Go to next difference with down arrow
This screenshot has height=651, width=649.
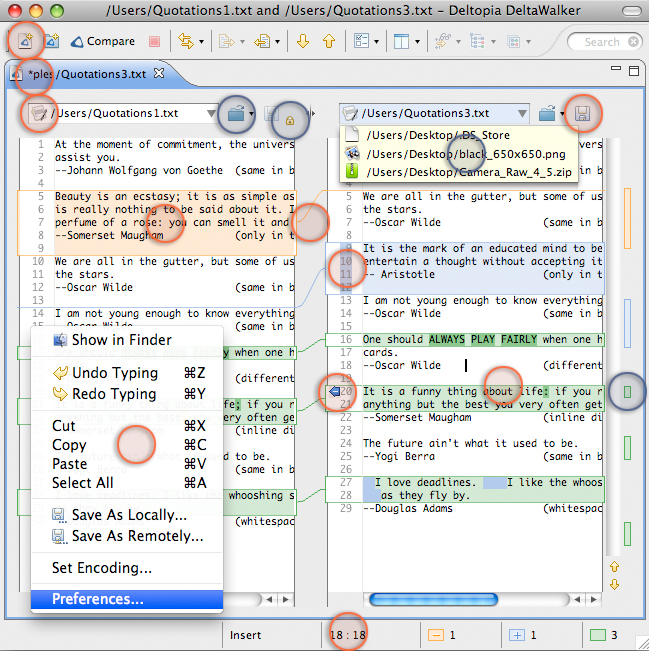click(x=303, y=42)
